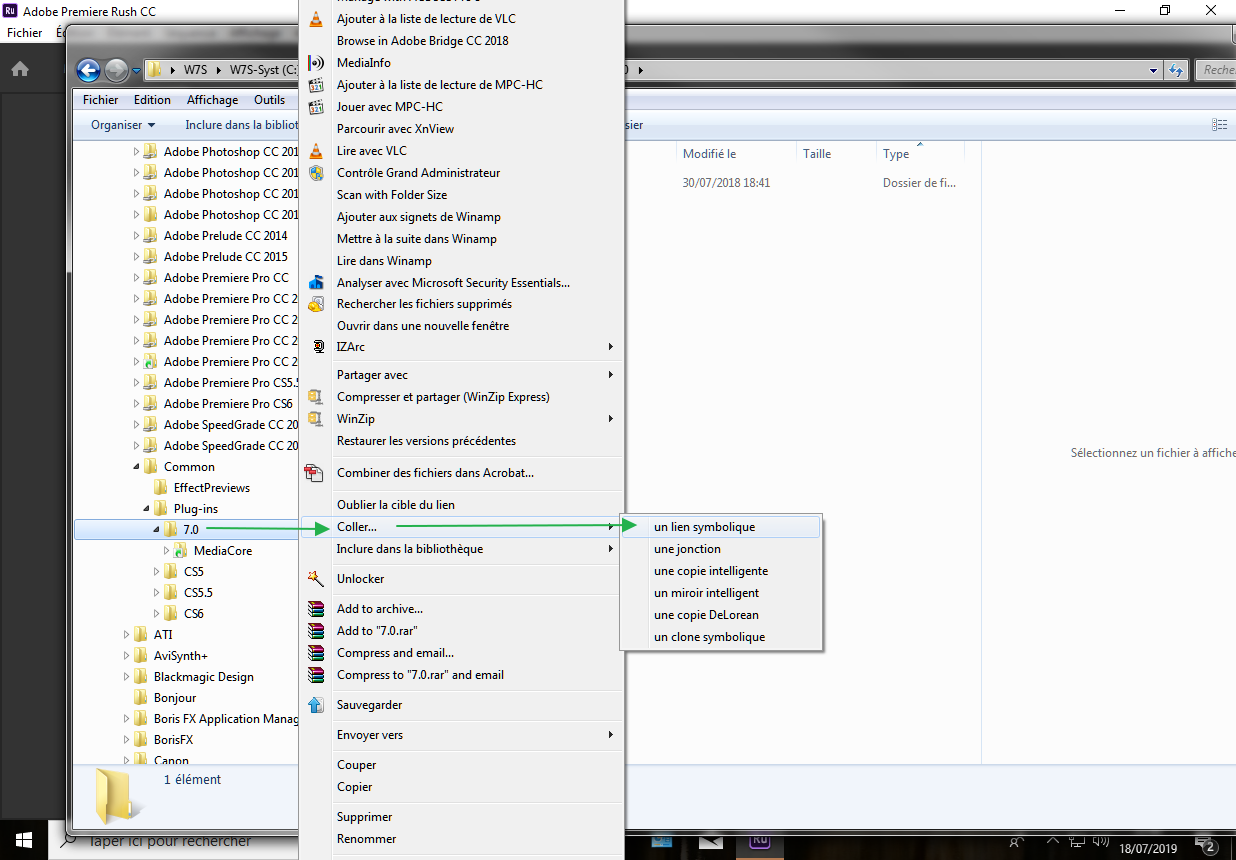Image resolution: width=1236 pixels, height=860 pixels.
Task: Collapse the Plug-ins folder in tree
Action: (x=147, y=509)
